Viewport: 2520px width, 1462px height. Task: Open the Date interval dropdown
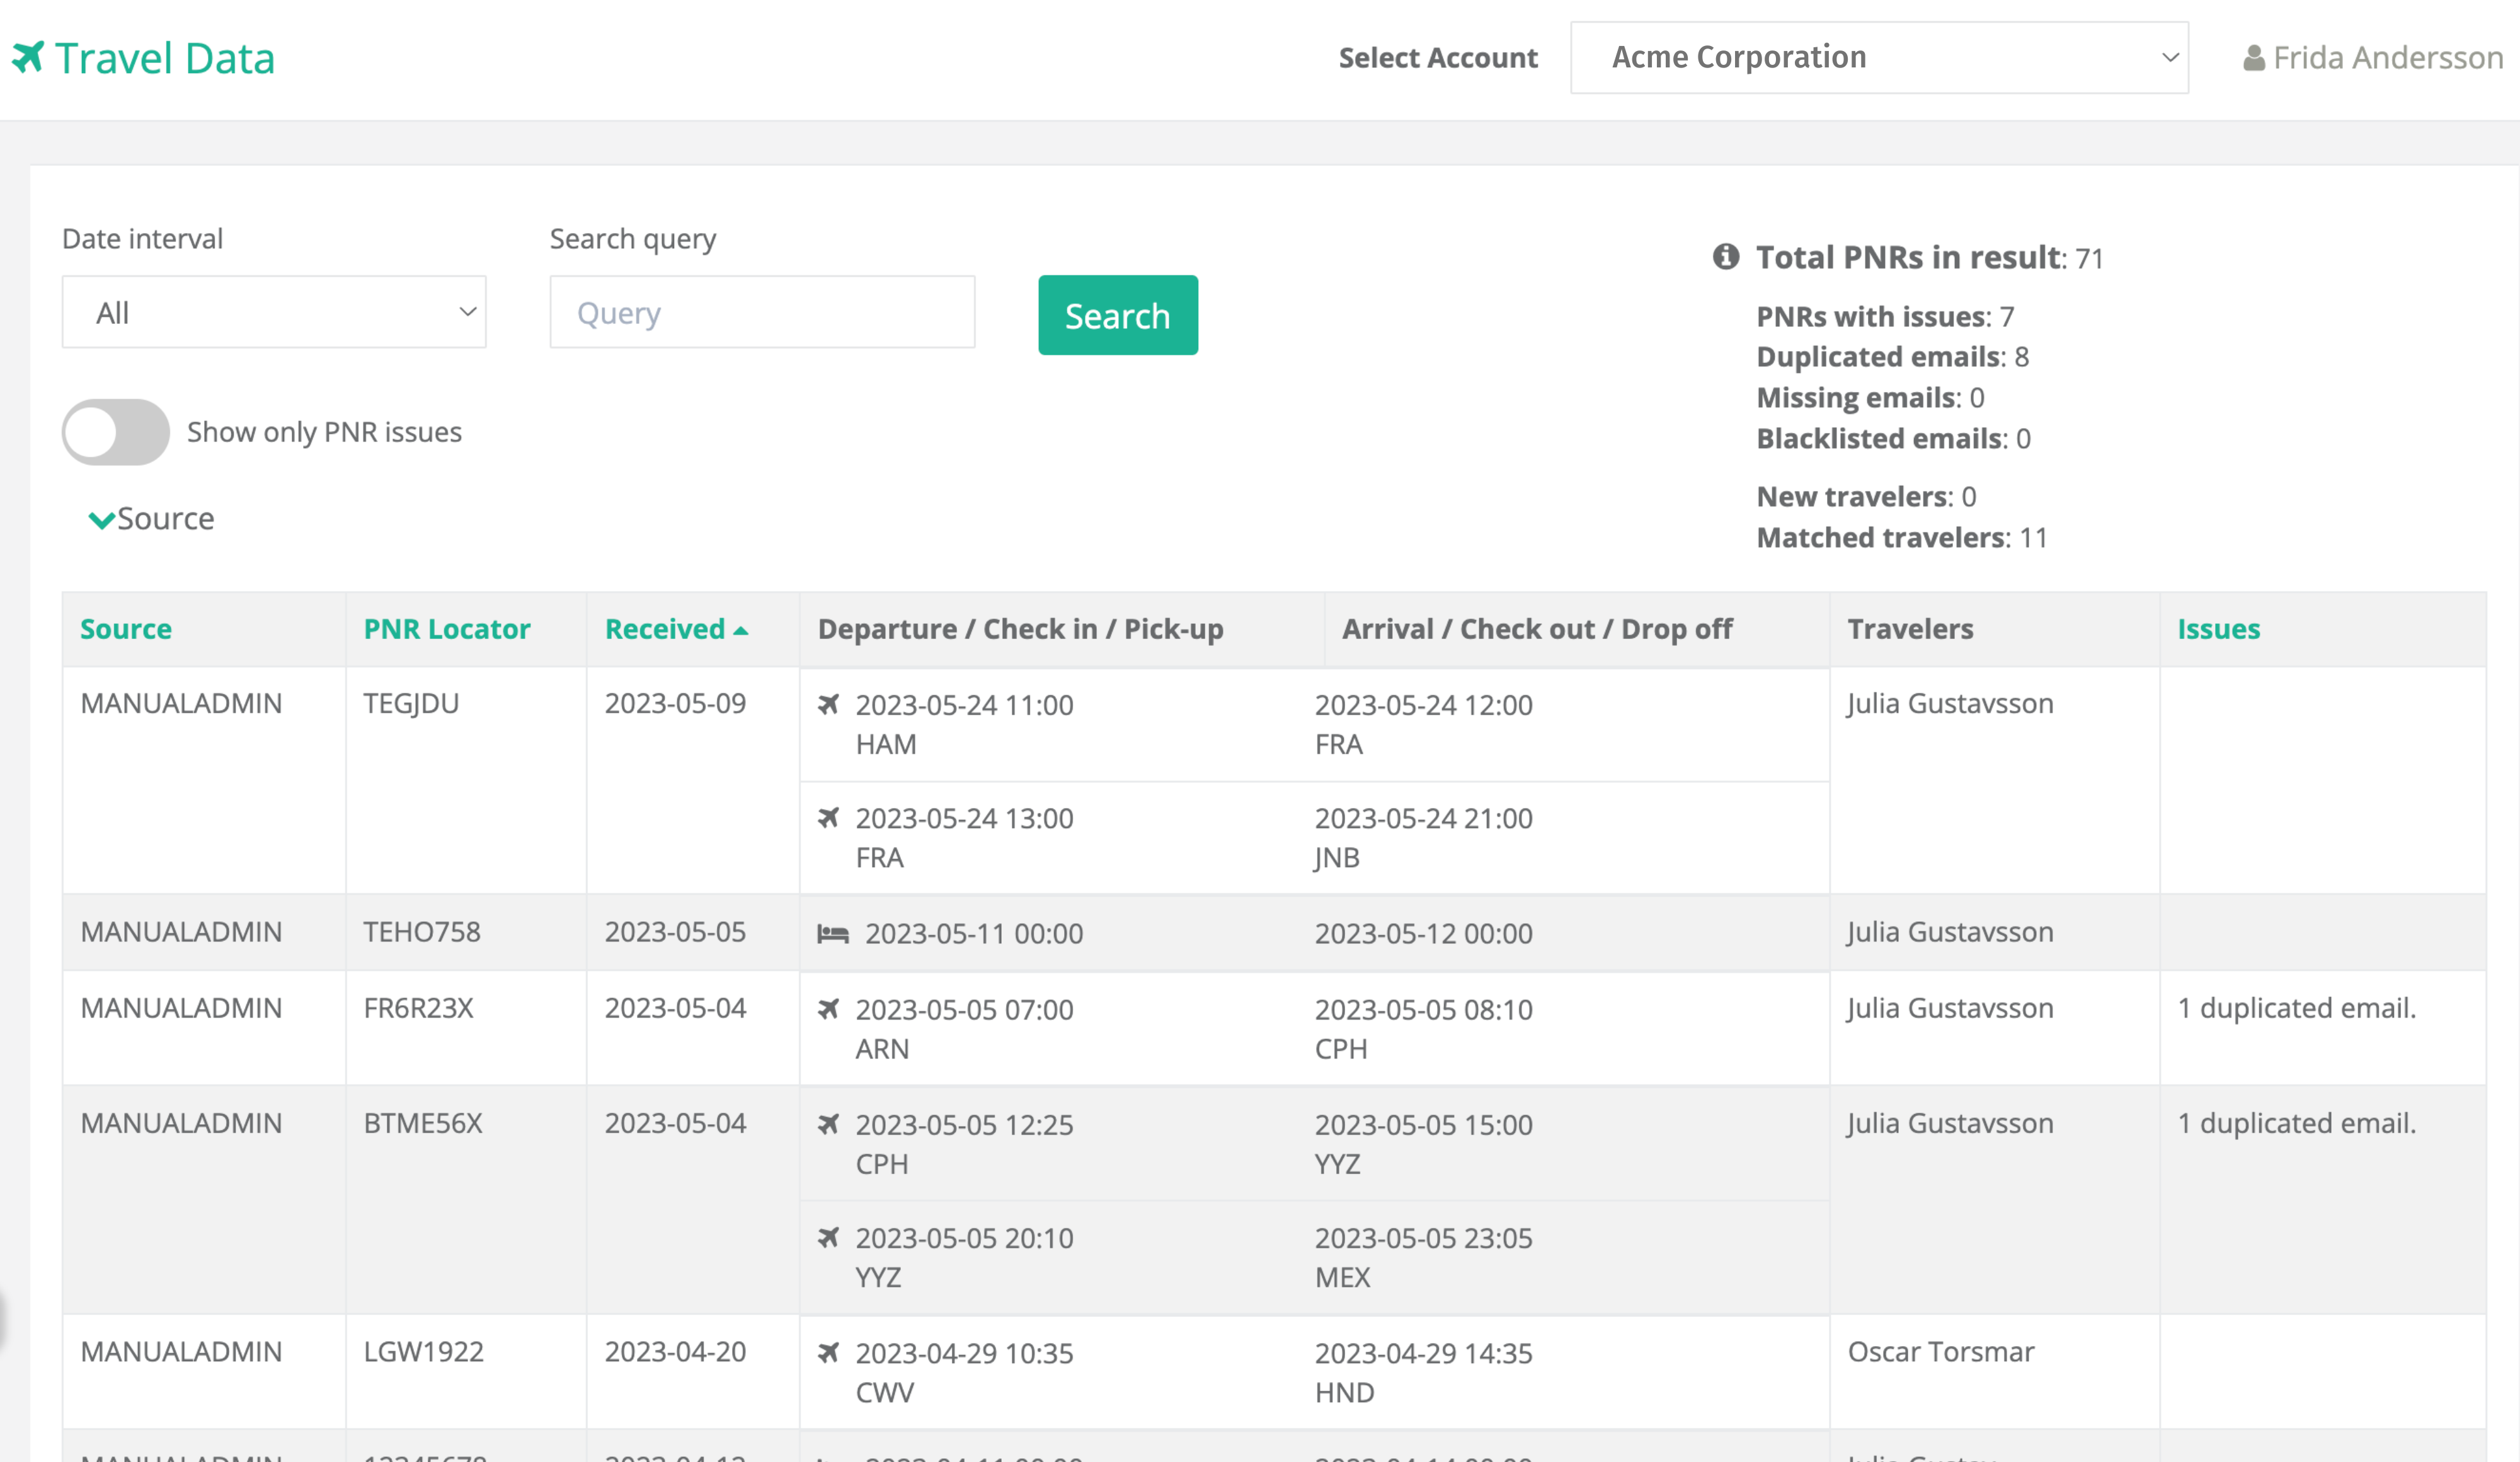274,313
